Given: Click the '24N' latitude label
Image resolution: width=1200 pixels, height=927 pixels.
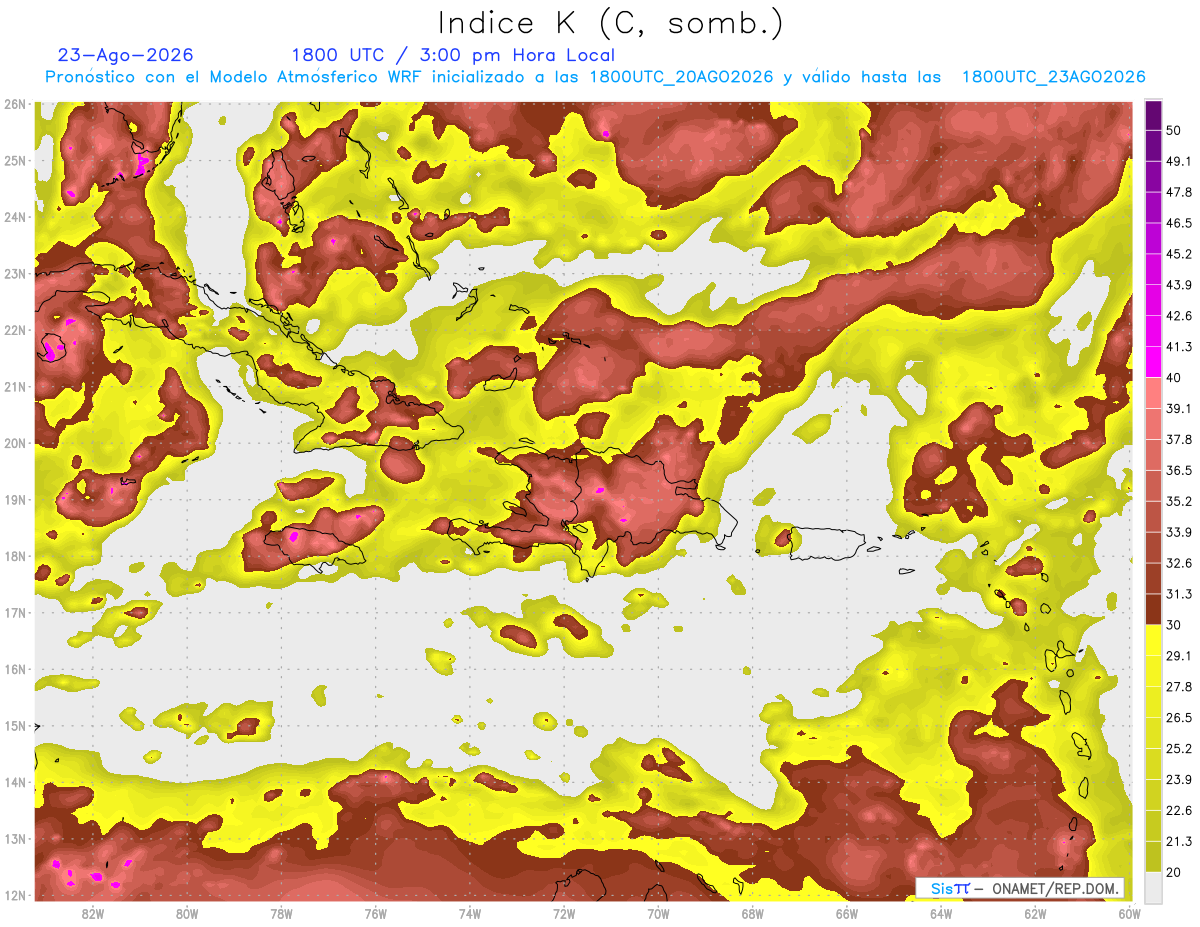Looking at the screenshot, I should [x=14, y=217].
